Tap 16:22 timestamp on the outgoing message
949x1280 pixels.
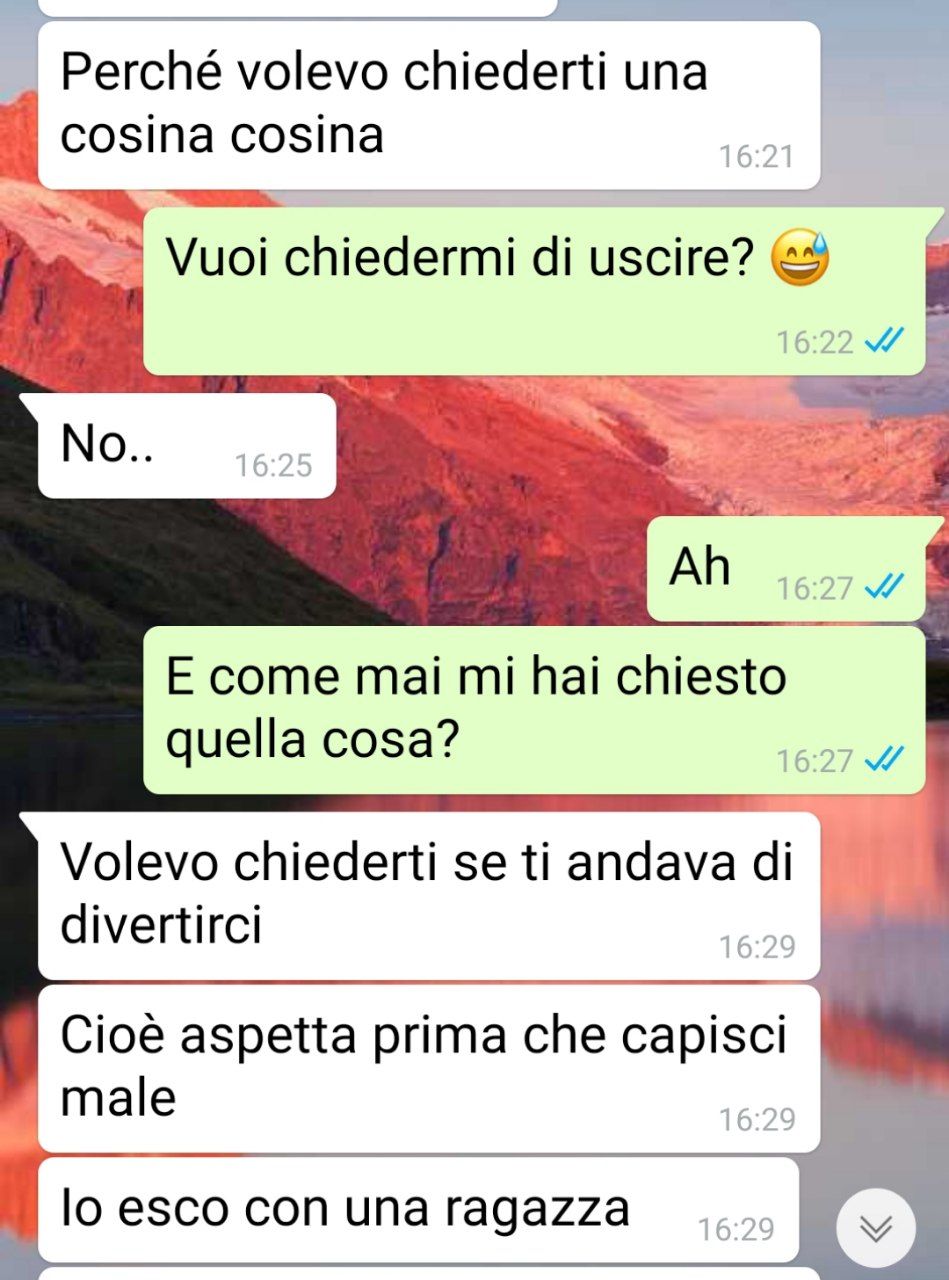pos(815,343)
